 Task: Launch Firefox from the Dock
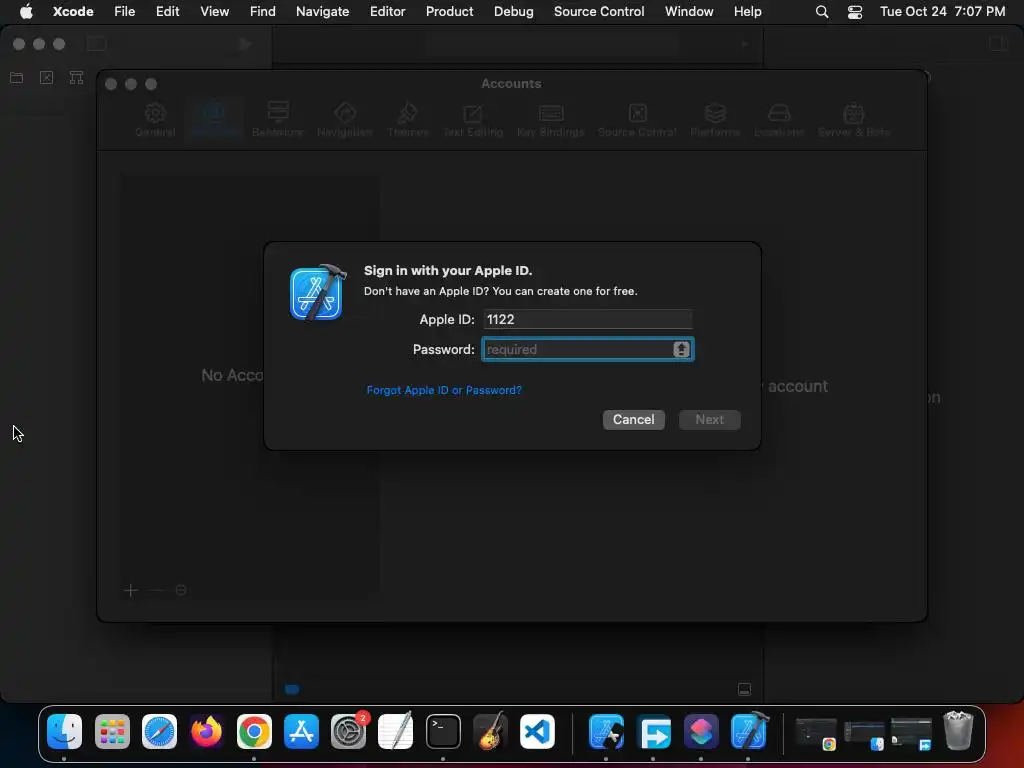pos(206,731)
